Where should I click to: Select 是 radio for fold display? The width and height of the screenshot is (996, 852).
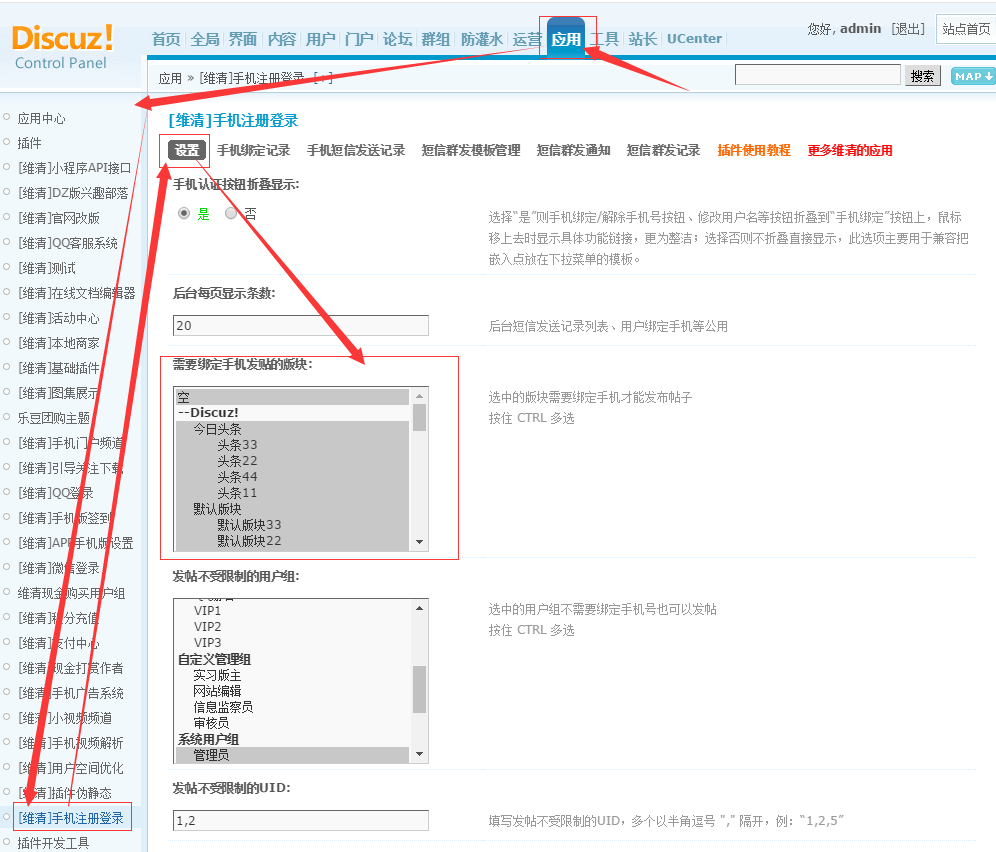[184, 213]
